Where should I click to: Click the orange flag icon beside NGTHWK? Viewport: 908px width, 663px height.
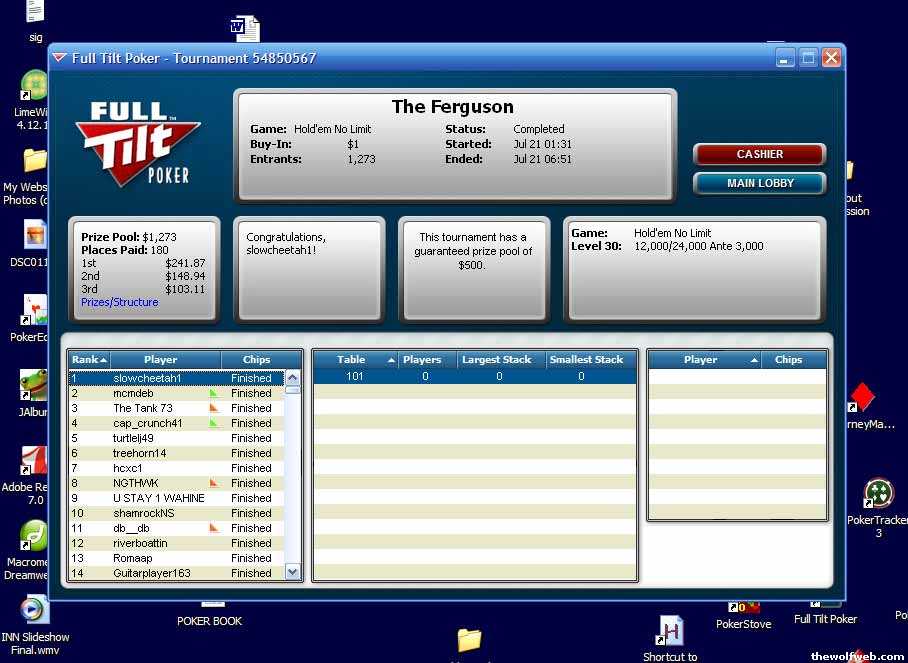213,483
